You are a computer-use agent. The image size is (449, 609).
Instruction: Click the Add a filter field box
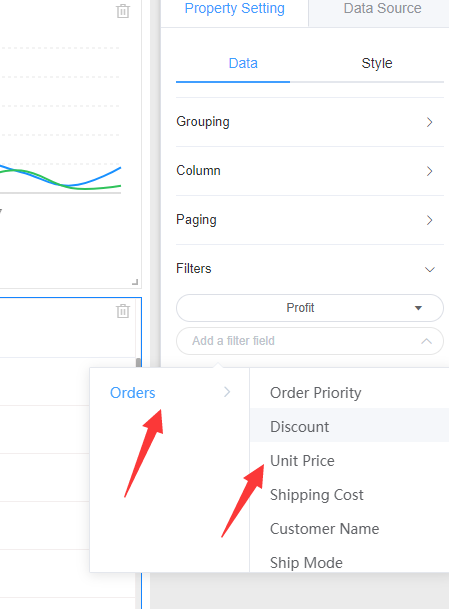coord(310,341)
